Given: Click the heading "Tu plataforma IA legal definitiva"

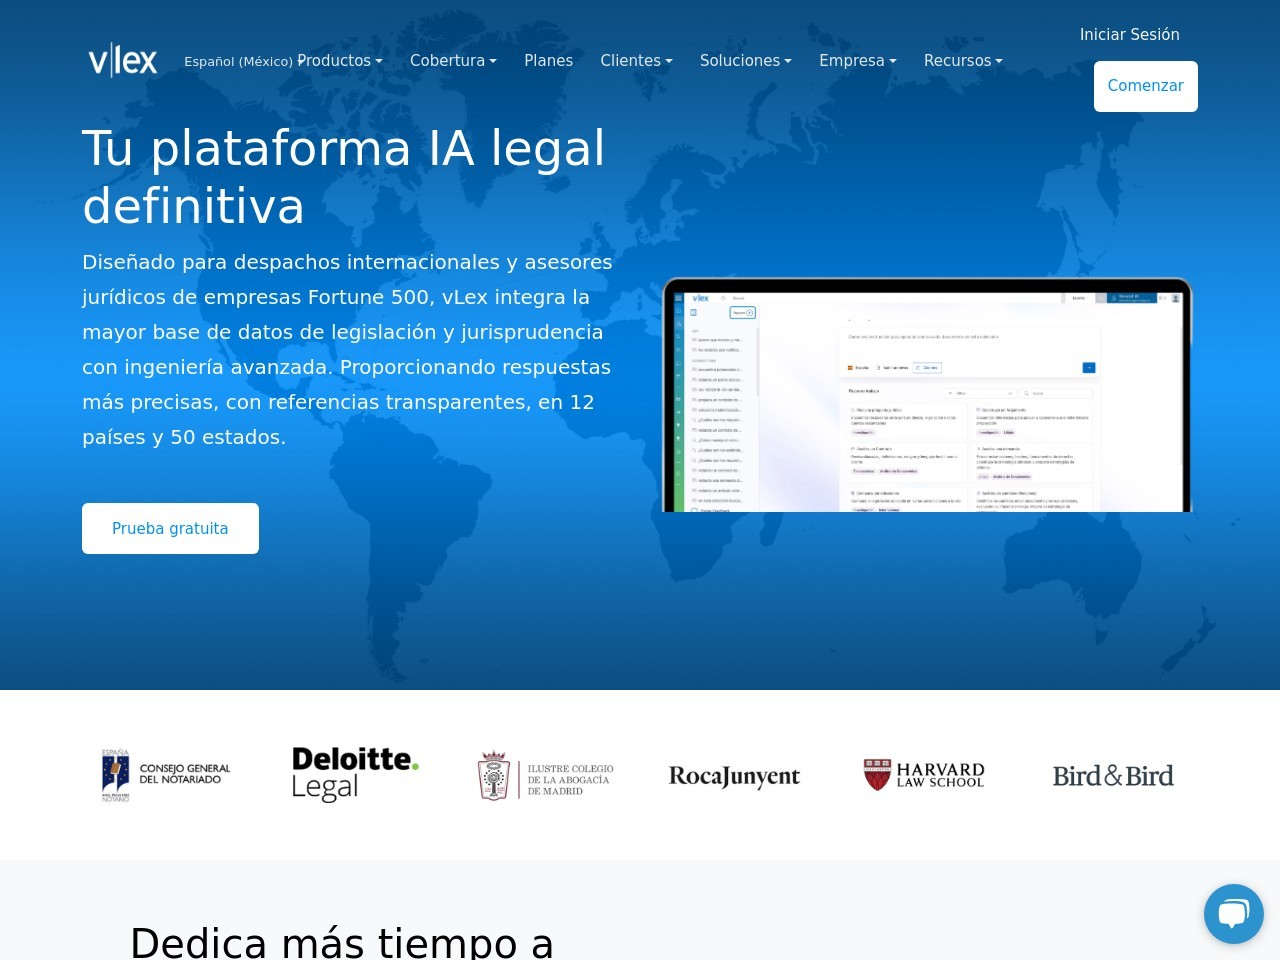Looking at the screenshot, I should click(x=344, y=177).
